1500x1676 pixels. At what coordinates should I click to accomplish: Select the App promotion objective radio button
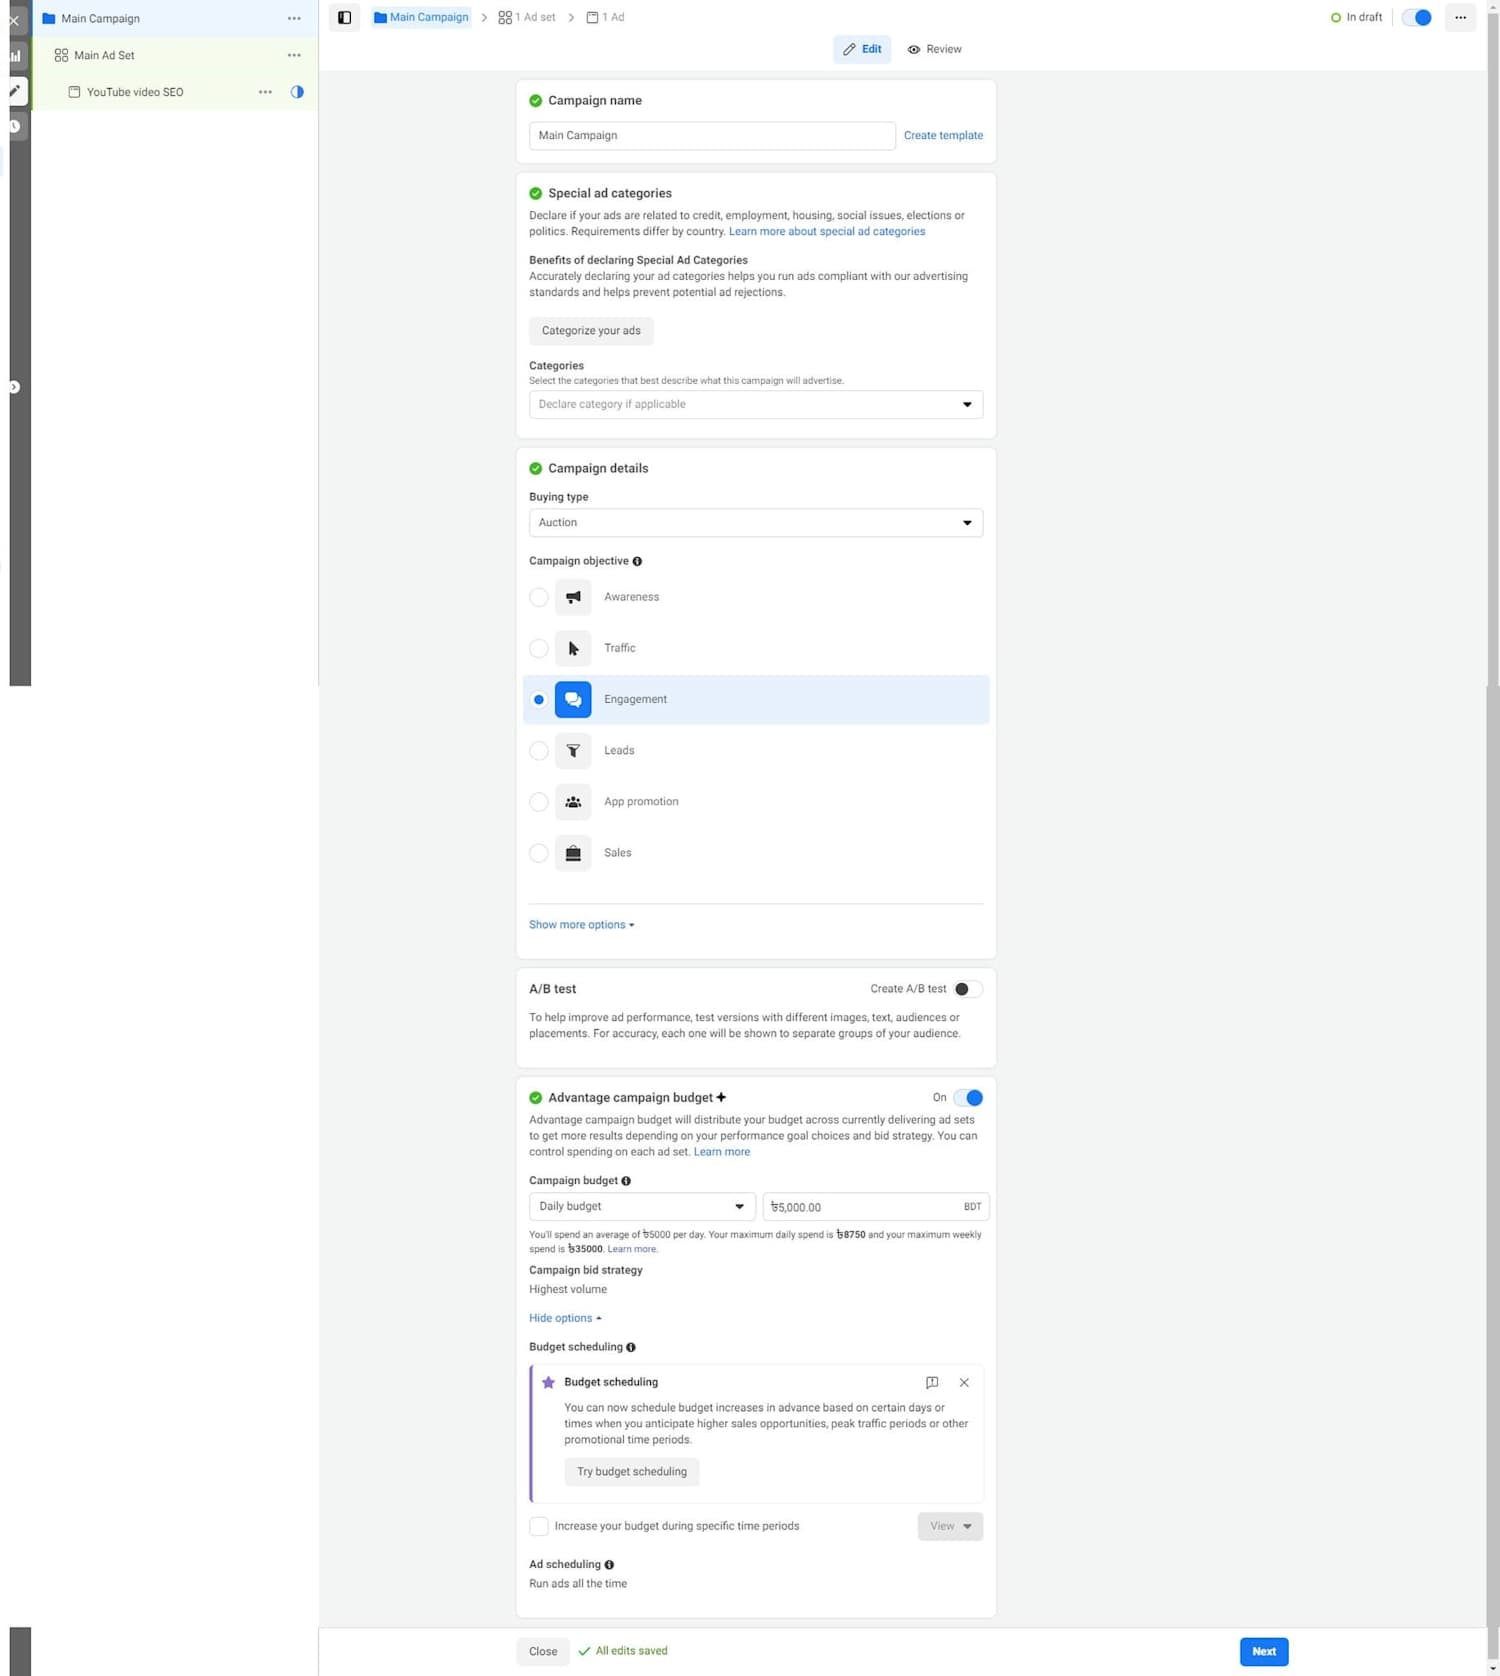click(x=539, y=802)
